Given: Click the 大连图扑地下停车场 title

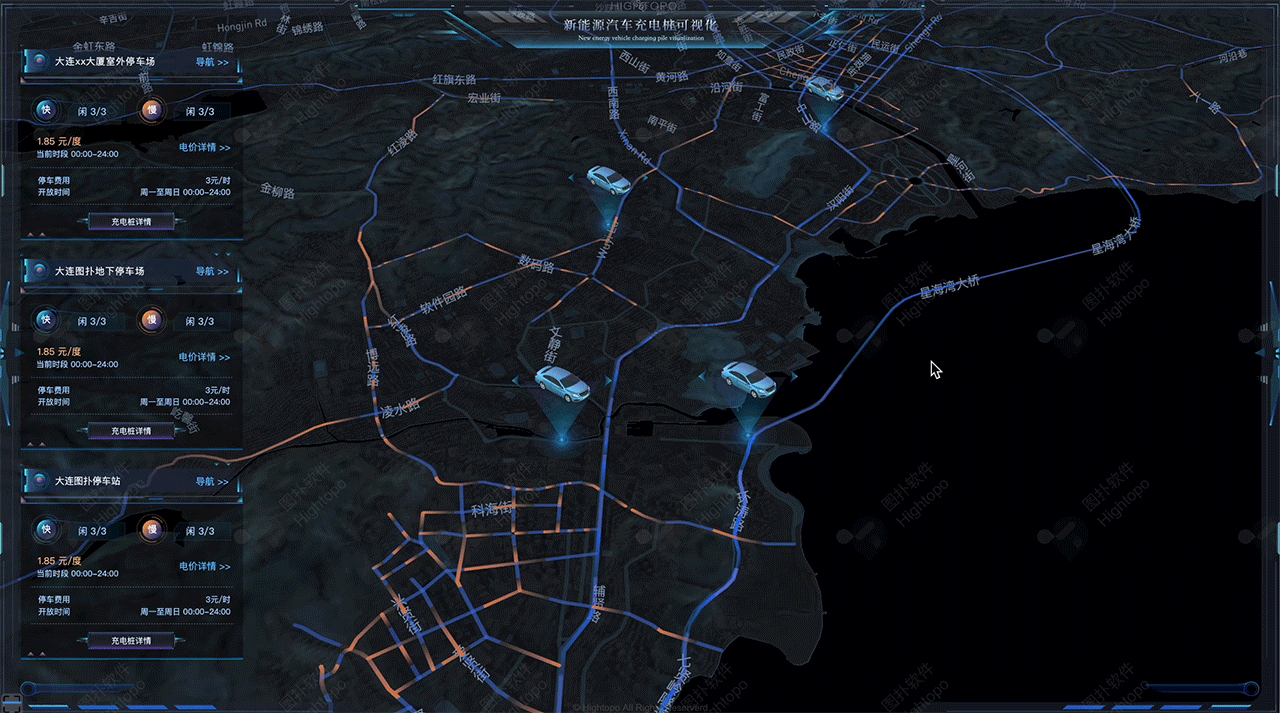Looking at the screenshot, I should pos(100,272).
